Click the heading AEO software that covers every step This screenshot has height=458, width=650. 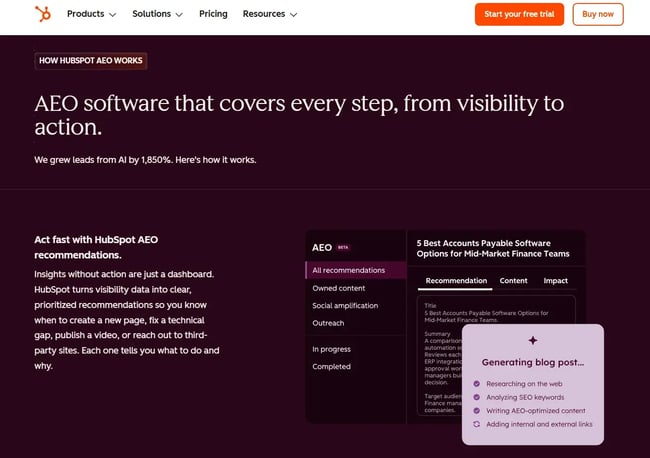pyautogui.click(x=299, y=115)
